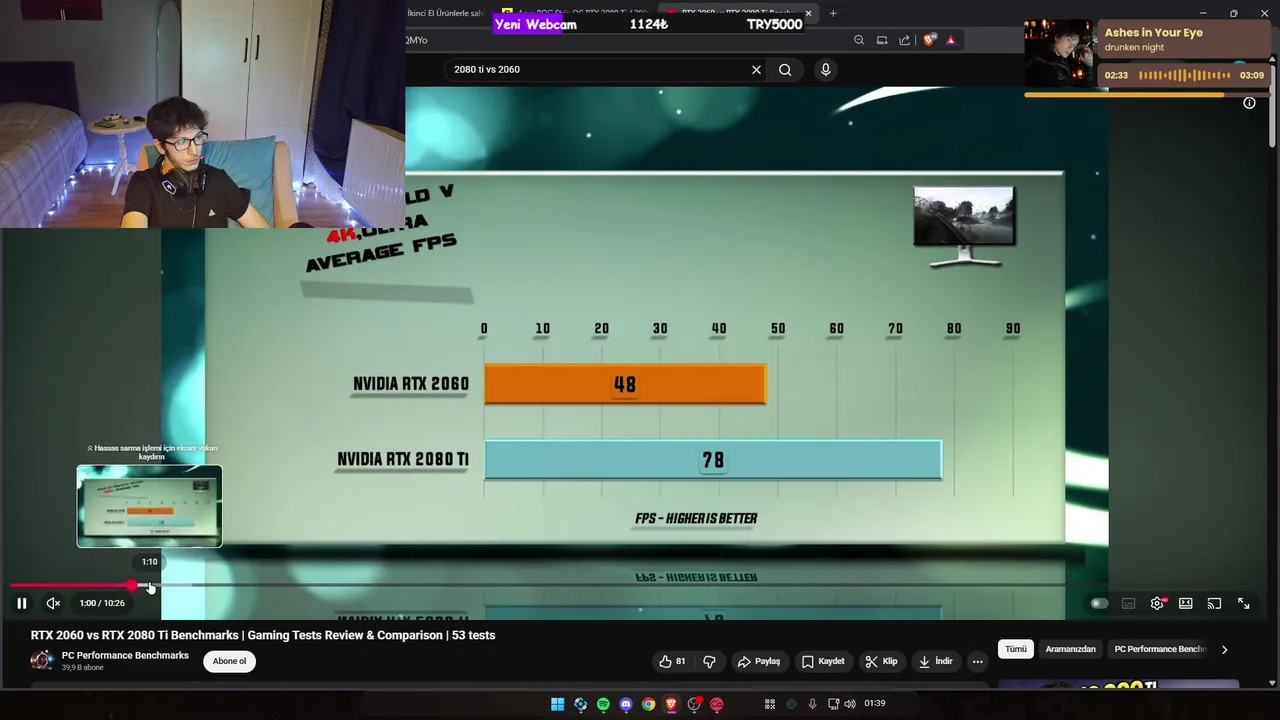Open Brave Shields lion icon

pos(930,40)
